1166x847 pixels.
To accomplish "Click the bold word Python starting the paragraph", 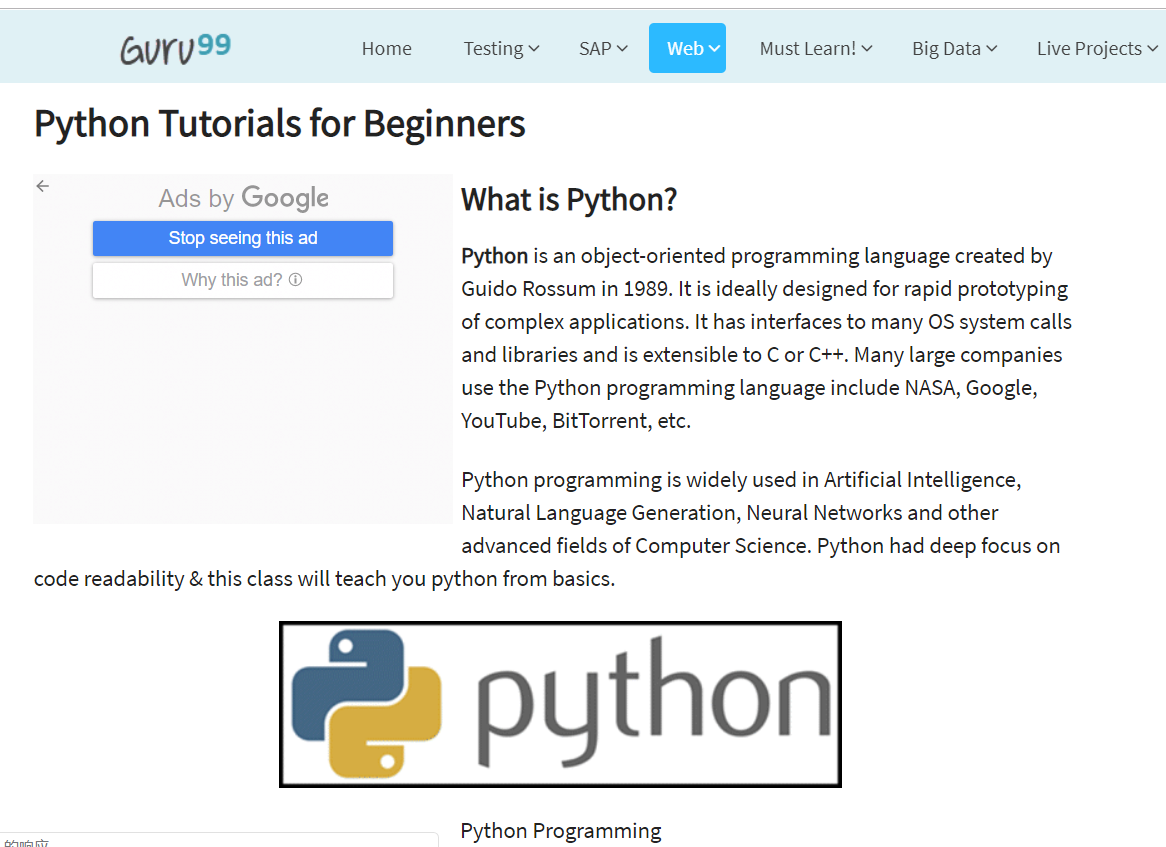I will click(495, 256).
